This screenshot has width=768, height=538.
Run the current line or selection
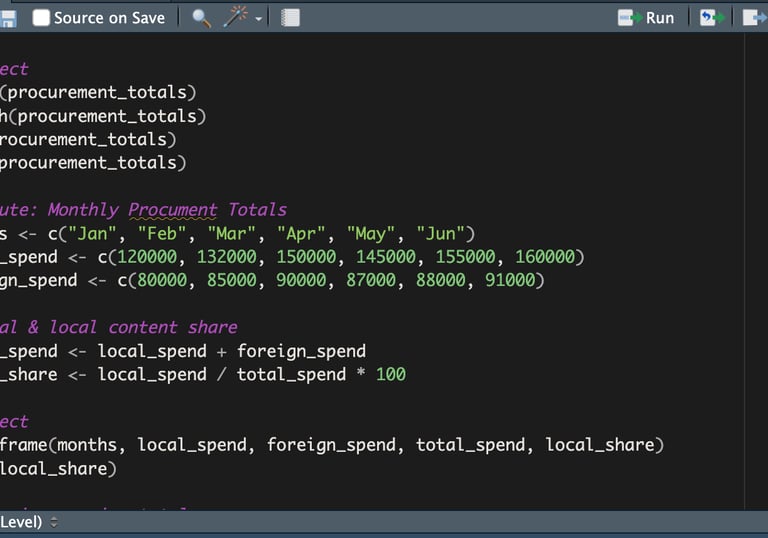click(x=646, y=18)
